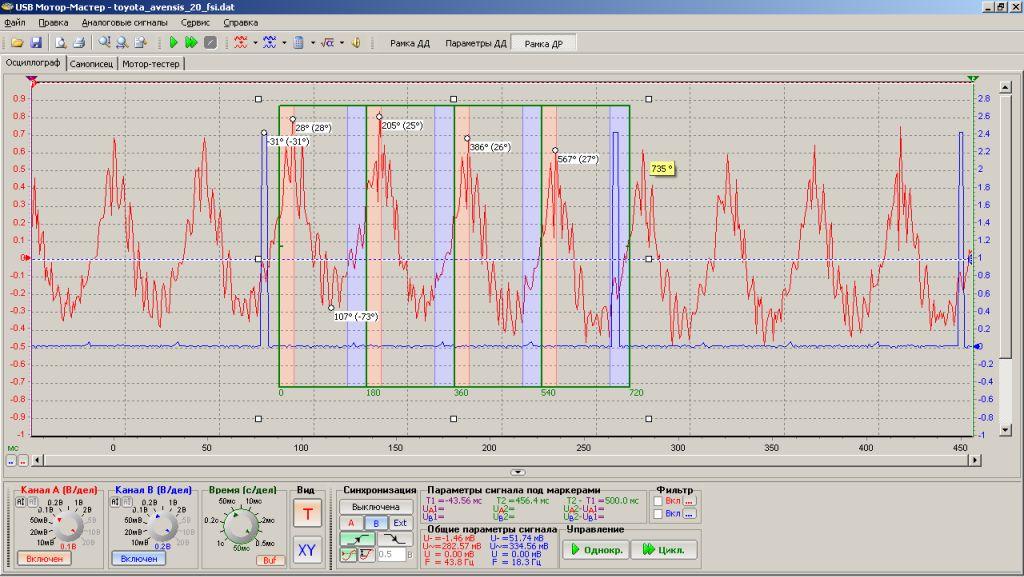1024x577 pixels.
Task: Click the green double-arrow cyclic run icon
Action: pos(191,43)
